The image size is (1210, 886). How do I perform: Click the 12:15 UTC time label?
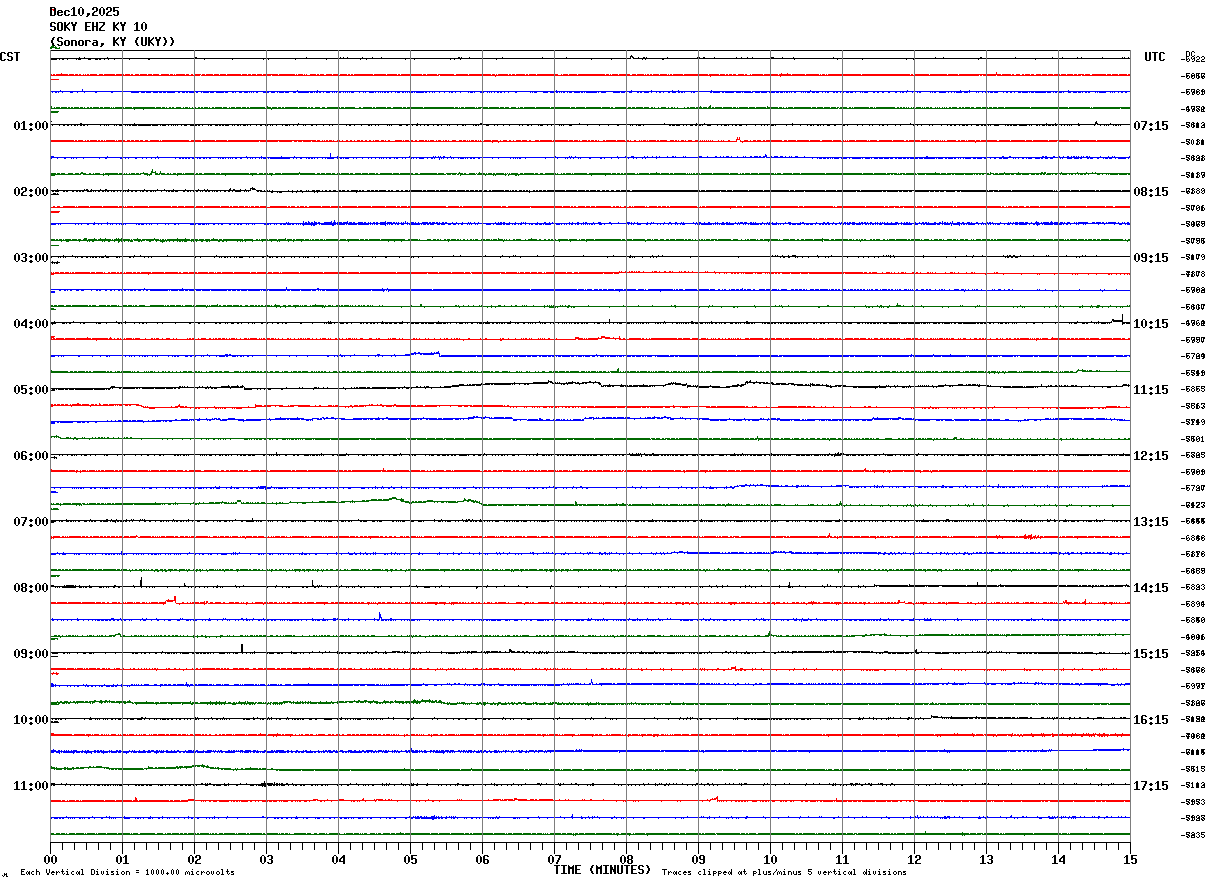pos(1151,456)
